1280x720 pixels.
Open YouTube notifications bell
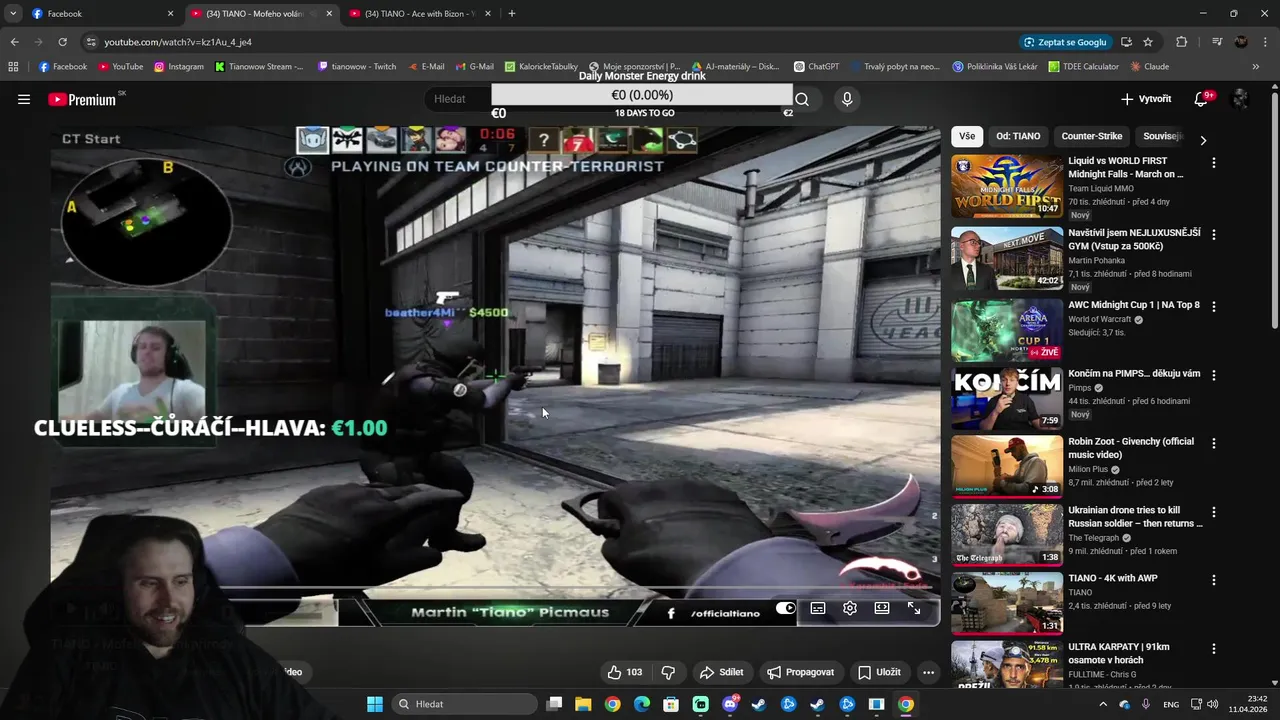(1202, 99)
